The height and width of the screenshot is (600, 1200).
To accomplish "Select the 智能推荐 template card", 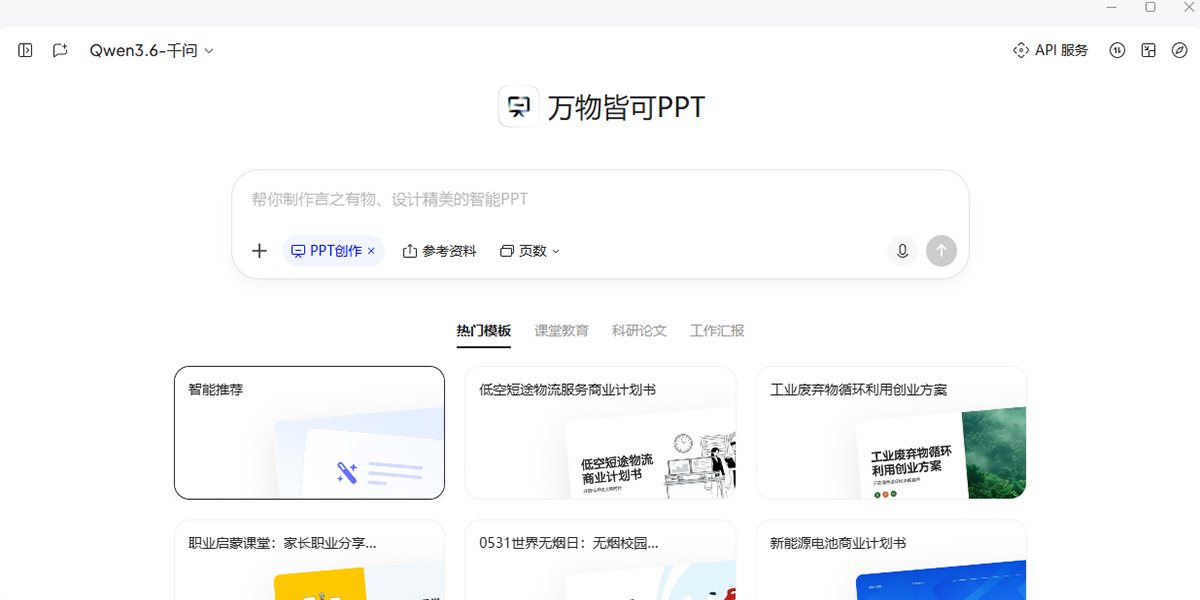I will 310,433.
